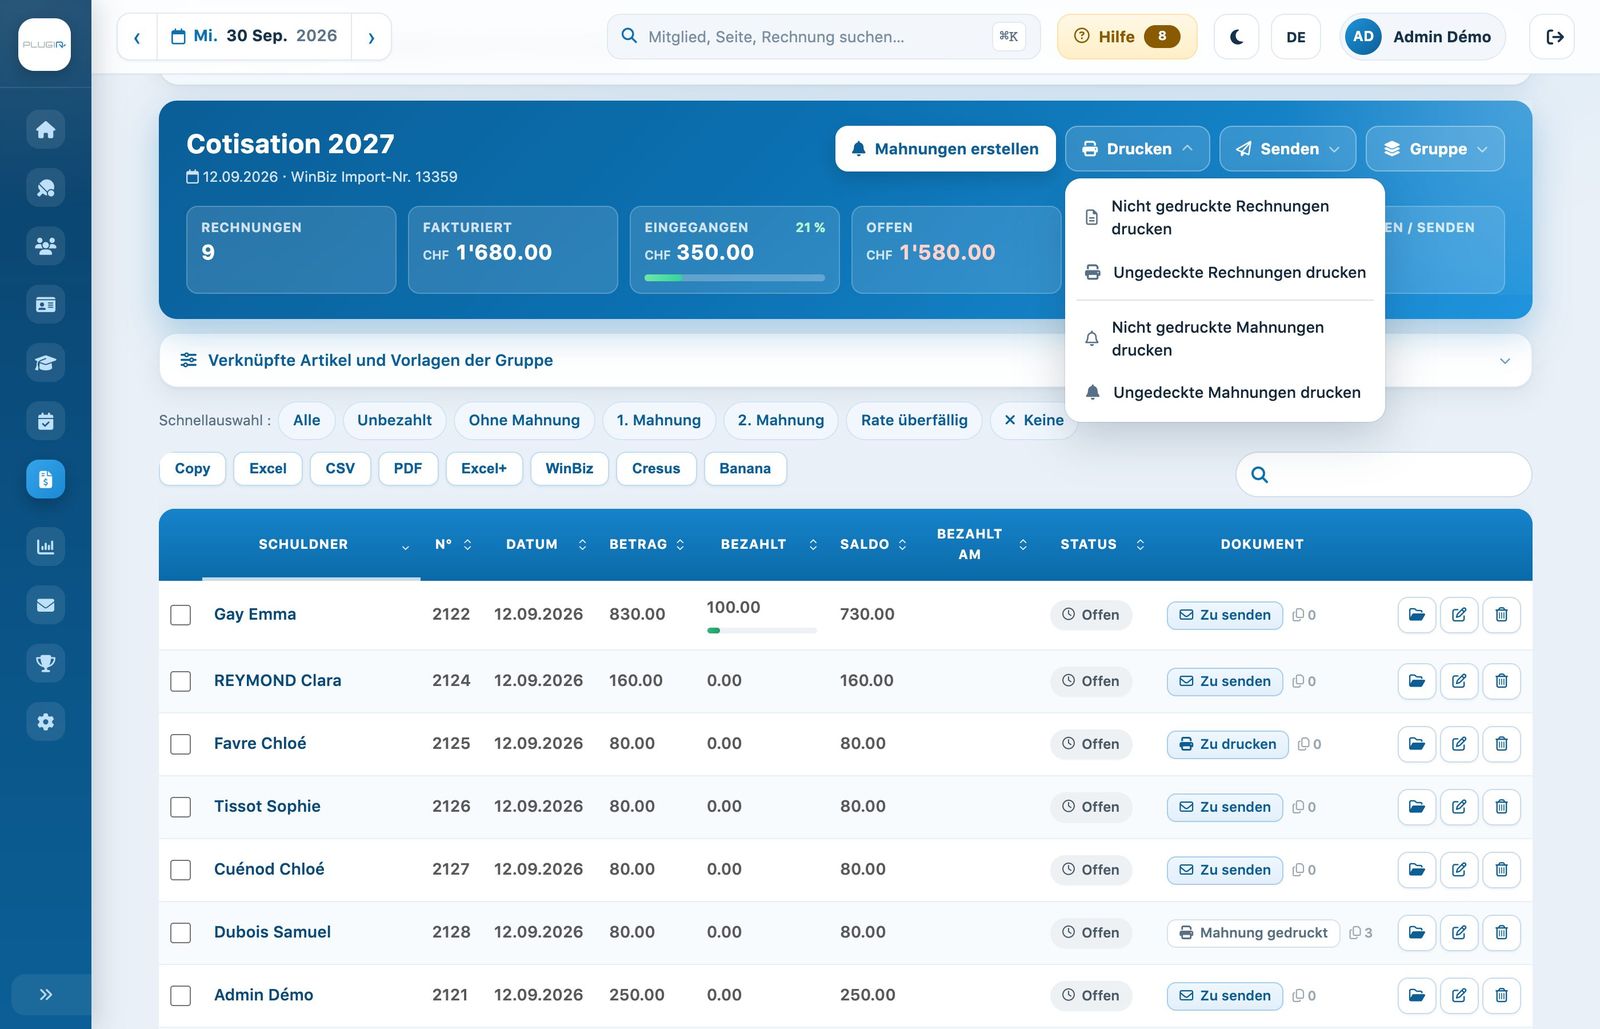Toggle dark mode moon icon
Image resolution: width=1600 pixels, height=1029 pixels.
point(1236,37)
